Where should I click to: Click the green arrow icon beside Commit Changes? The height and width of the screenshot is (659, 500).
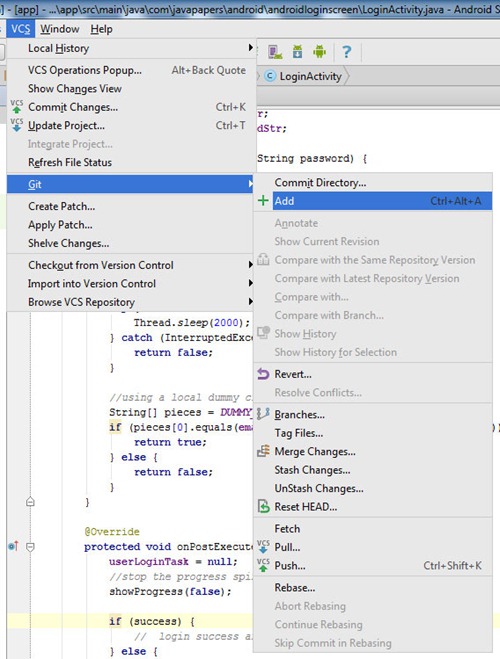coord(16,107)
